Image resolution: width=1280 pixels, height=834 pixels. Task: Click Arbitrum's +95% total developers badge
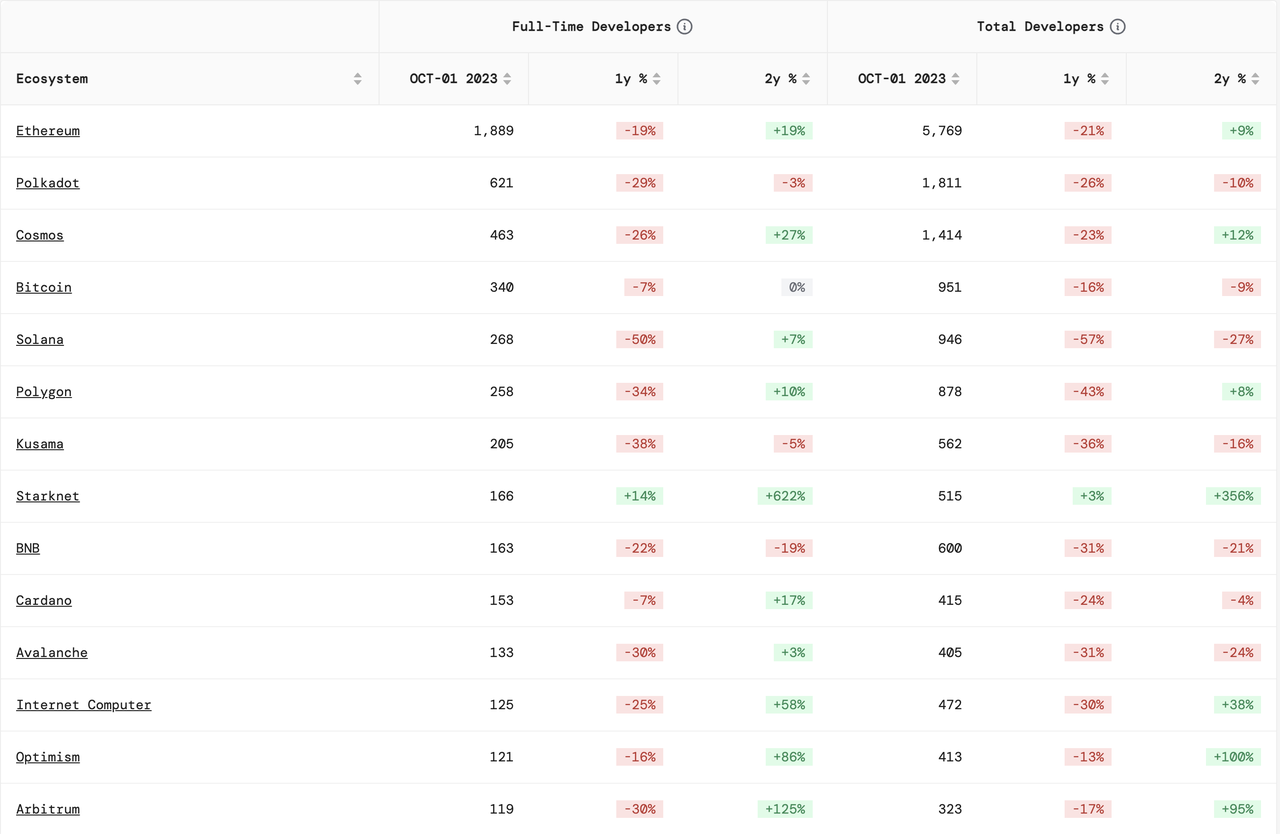coord(1237,809)
